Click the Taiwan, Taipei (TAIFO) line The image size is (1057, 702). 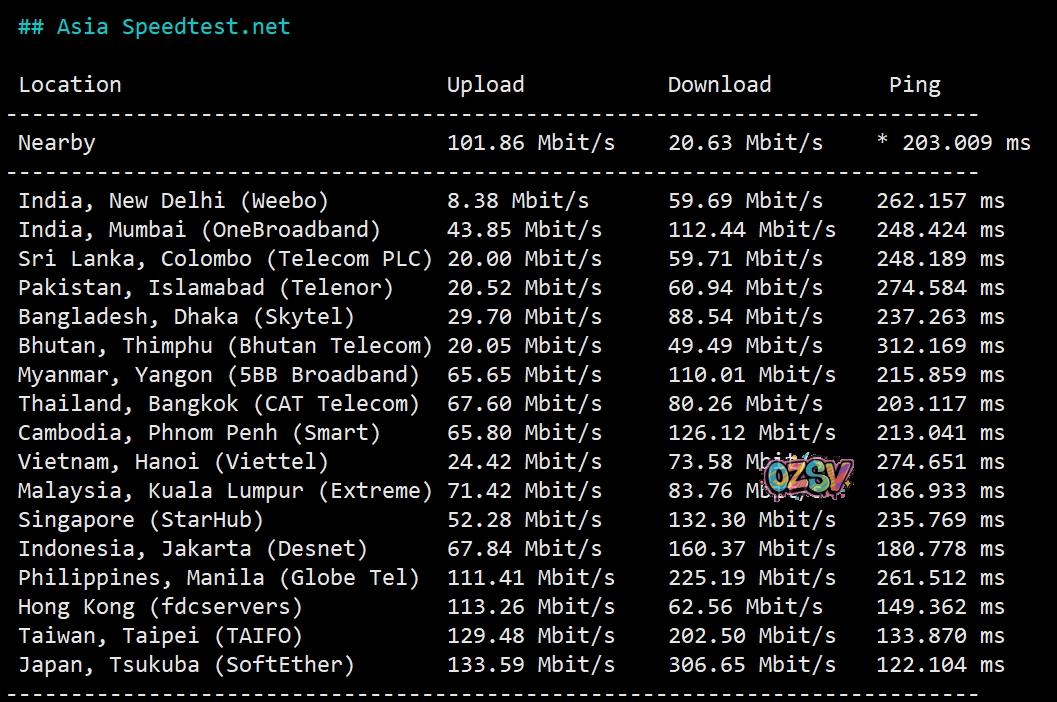coord(160,636)
